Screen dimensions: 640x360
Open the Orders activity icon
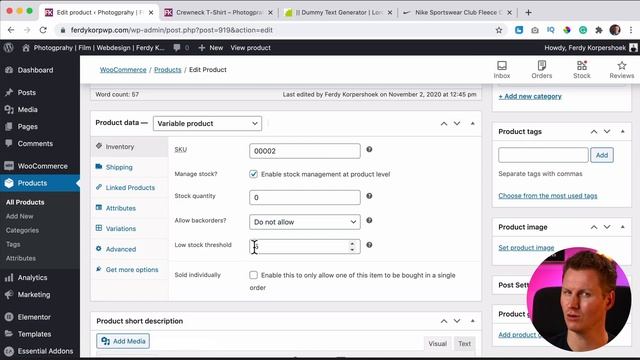542,69
